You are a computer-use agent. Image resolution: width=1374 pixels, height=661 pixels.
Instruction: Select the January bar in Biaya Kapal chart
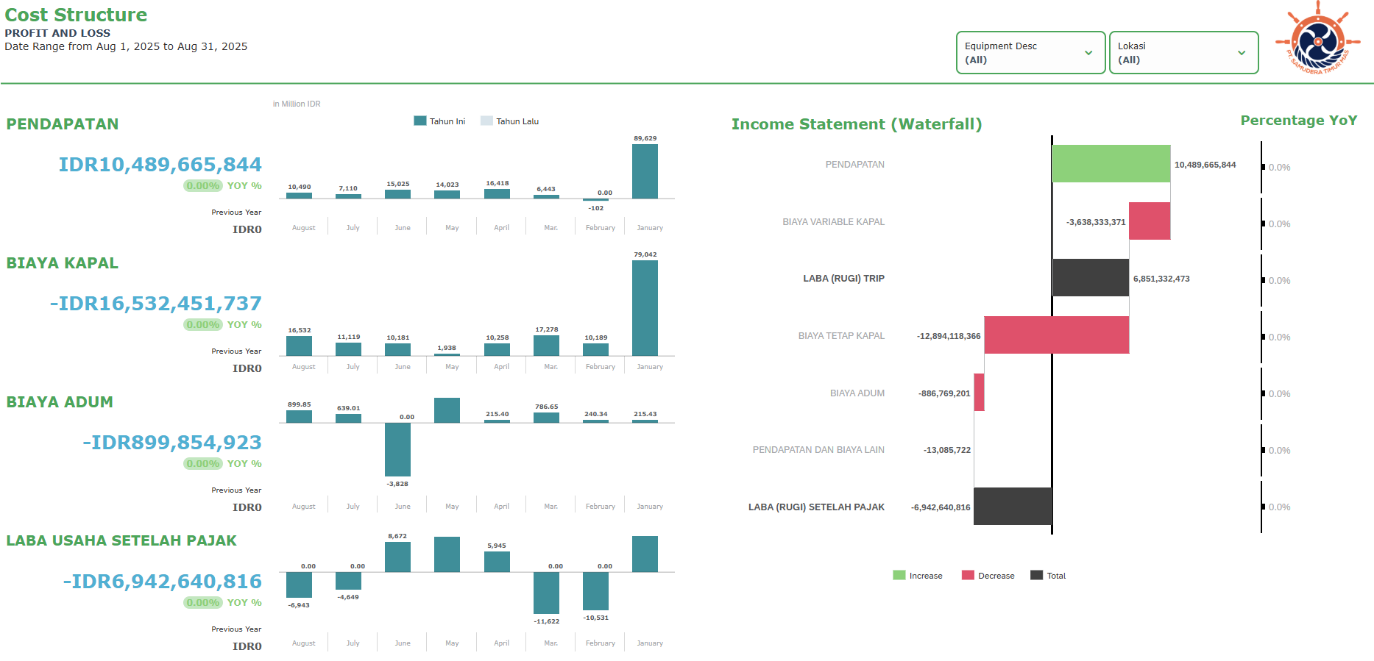645,308
